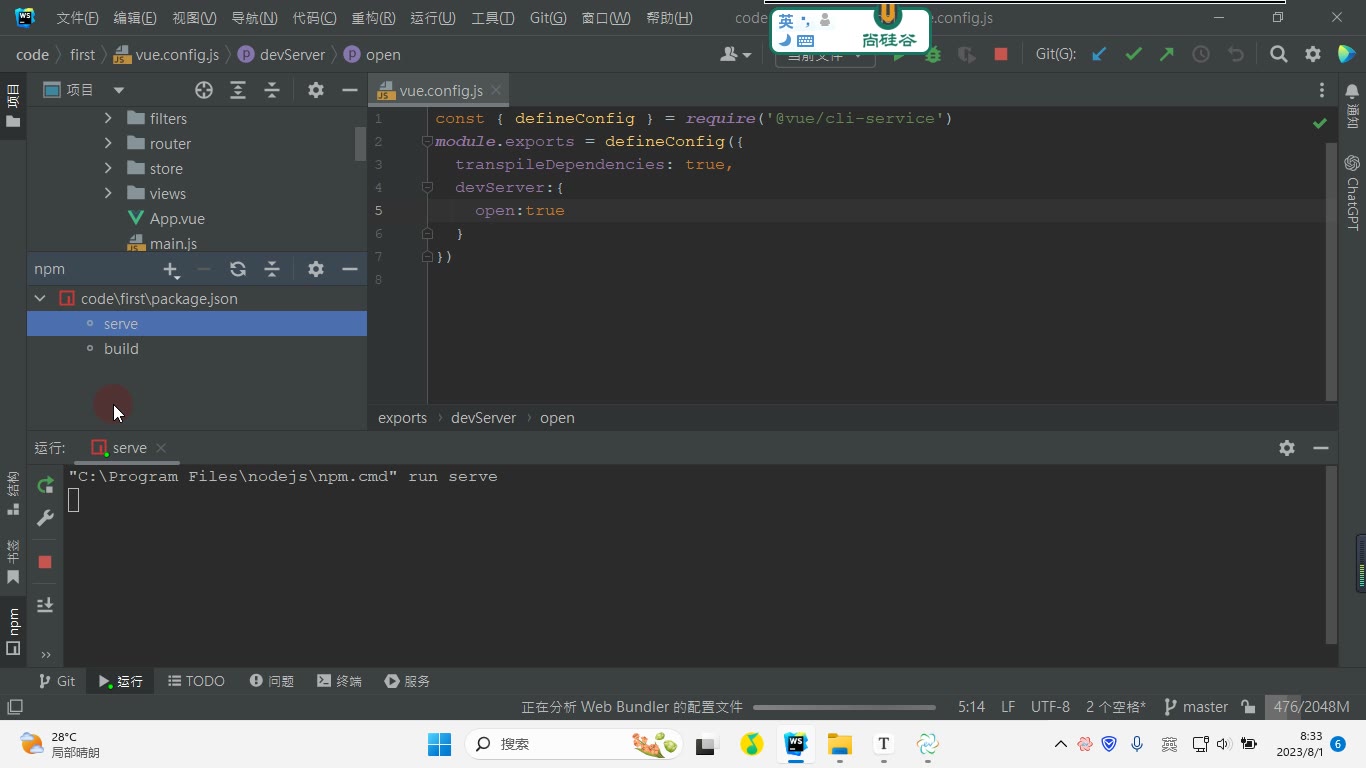Open the project panel's gear options
1366x768 pixels.
click(316, 90)
